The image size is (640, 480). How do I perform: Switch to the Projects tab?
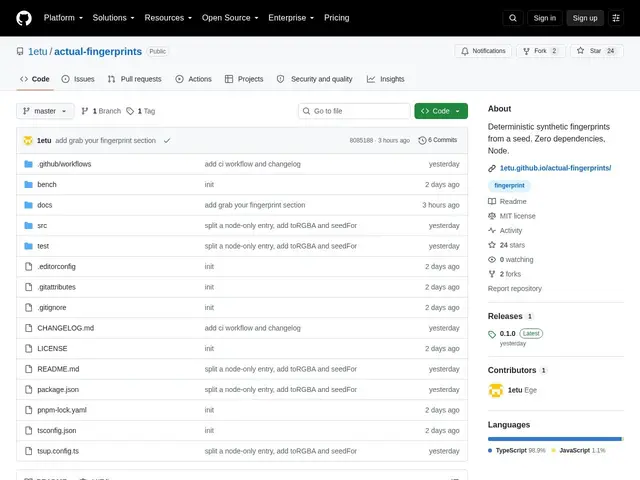click(x=244, y=79)
